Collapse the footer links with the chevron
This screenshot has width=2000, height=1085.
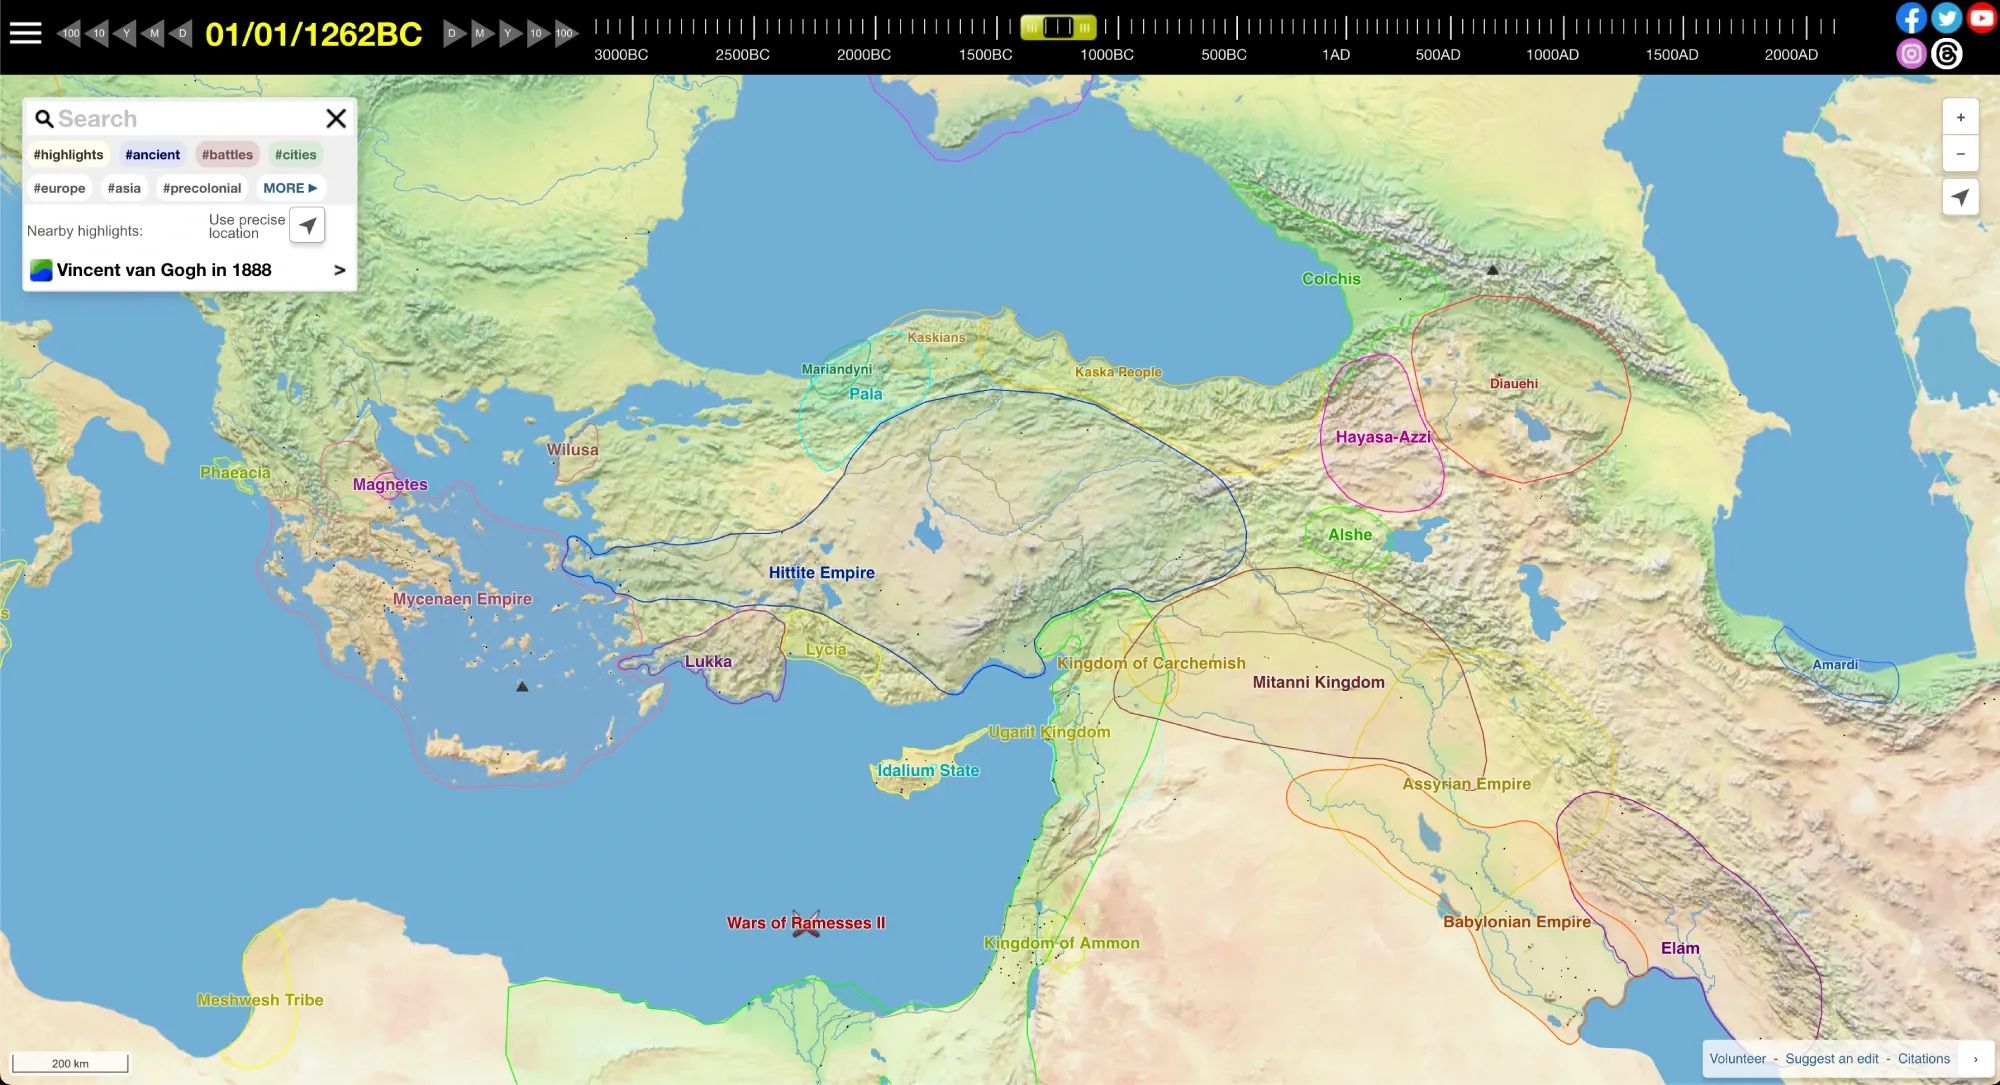coord(1976,1059)
